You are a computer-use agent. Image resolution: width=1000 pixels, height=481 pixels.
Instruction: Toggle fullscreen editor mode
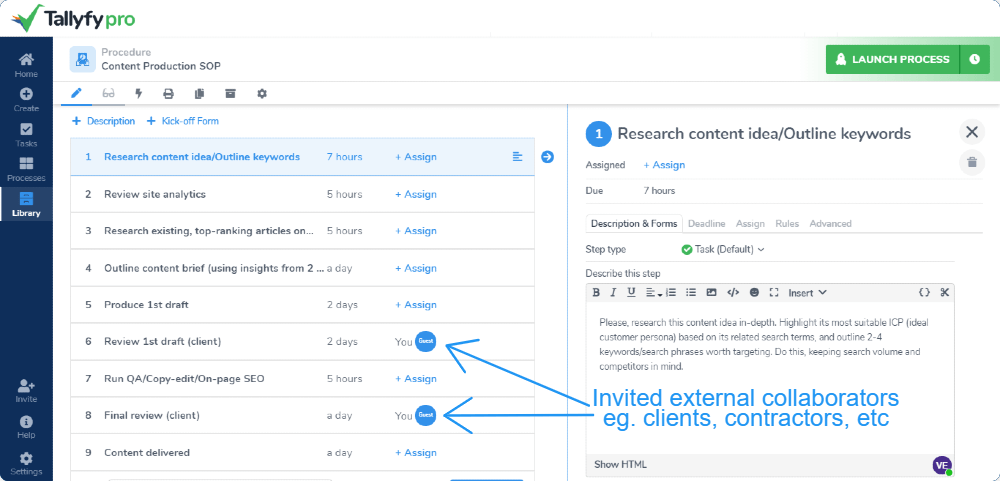(x=774, y=293)
